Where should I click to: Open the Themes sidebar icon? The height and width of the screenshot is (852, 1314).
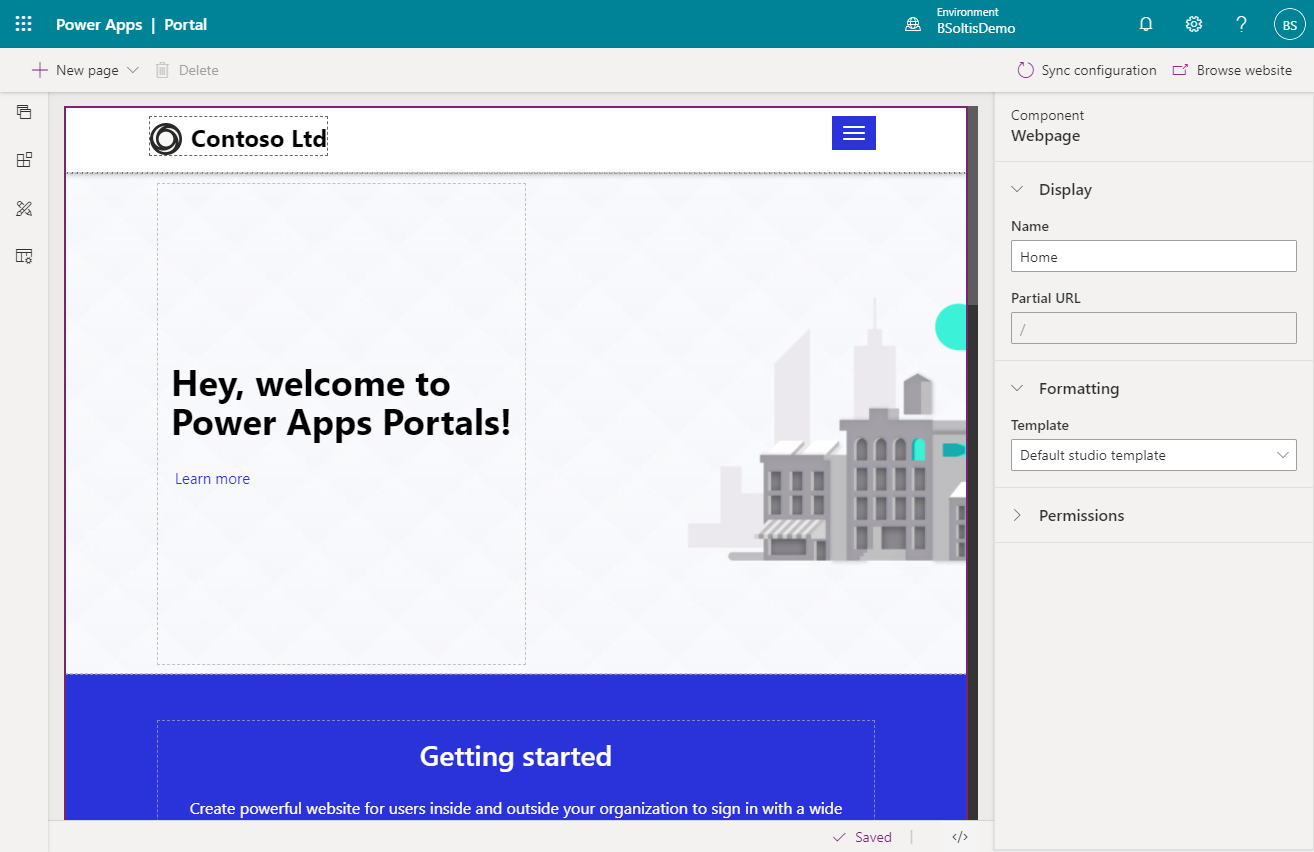point(24,208)
